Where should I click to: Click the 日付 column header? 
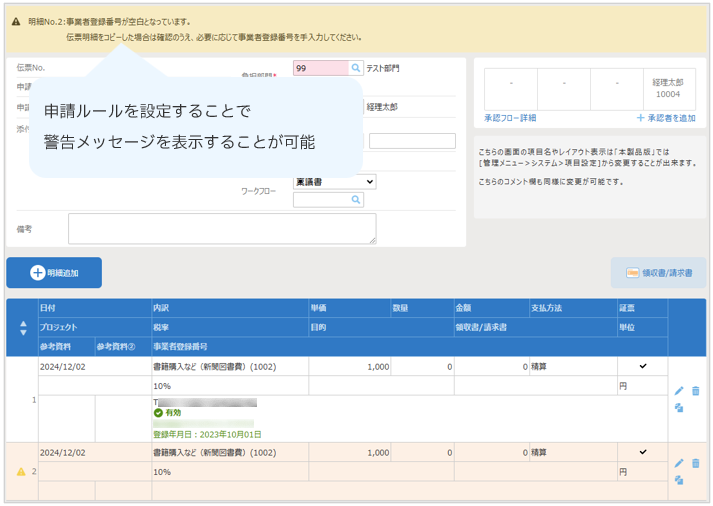click(48, 308)
